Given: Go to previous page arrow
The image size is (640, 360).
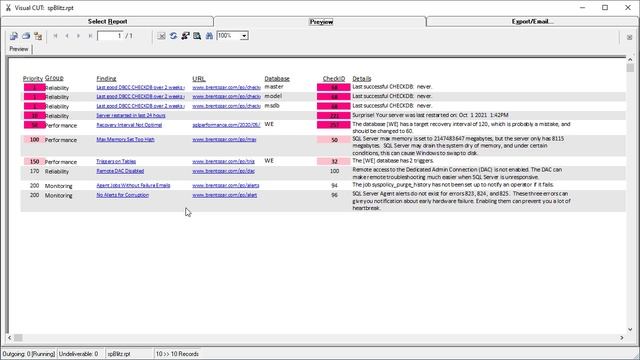Looking at the screenshot, I should pyautogui.click(x=67, y=36).
